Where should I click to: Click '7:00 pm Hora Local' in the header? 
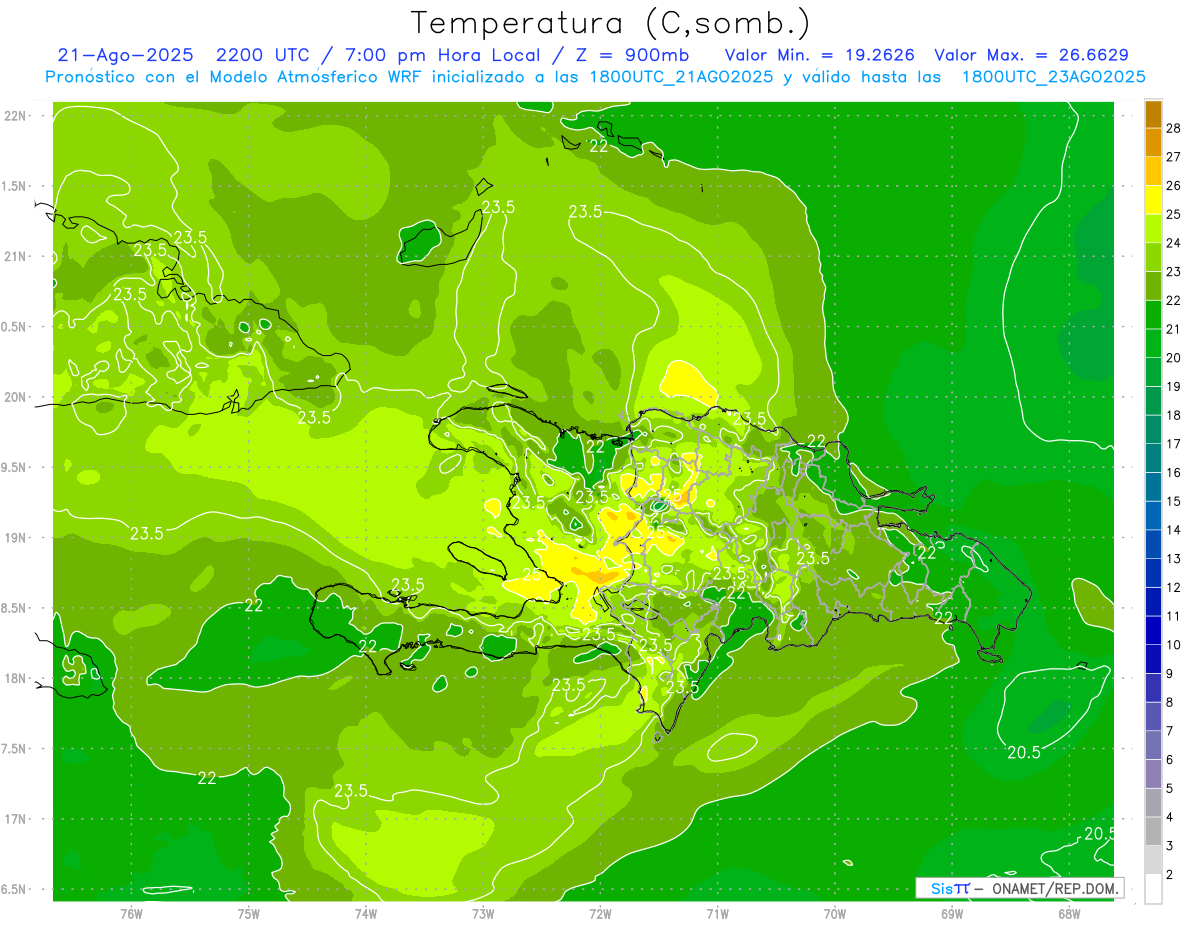[443, 55]
